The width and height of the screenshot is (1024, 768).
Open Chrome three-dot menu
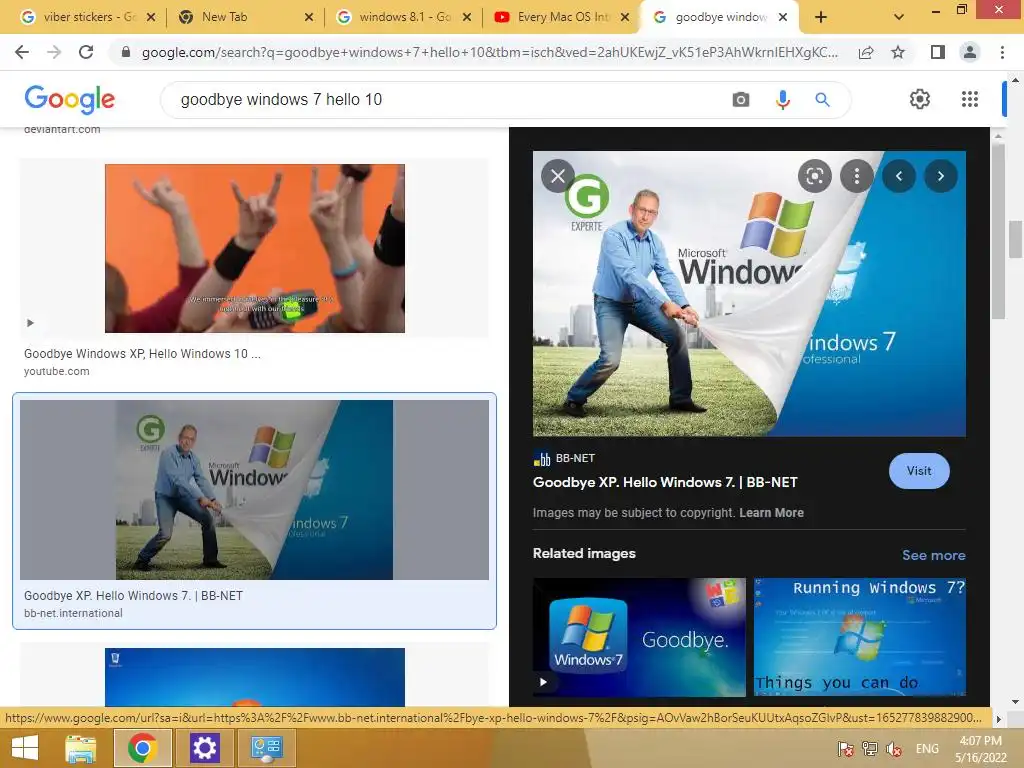(x=1002, y=52)
